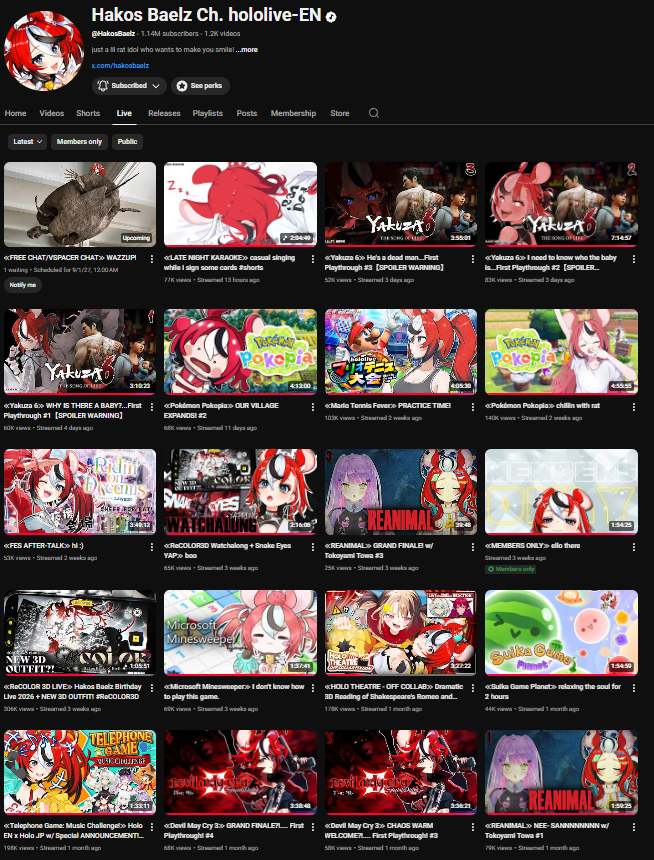The image size is (654, 860).
Task: Open the Suika Game Planet video title
Action: (x=553, y=692)
